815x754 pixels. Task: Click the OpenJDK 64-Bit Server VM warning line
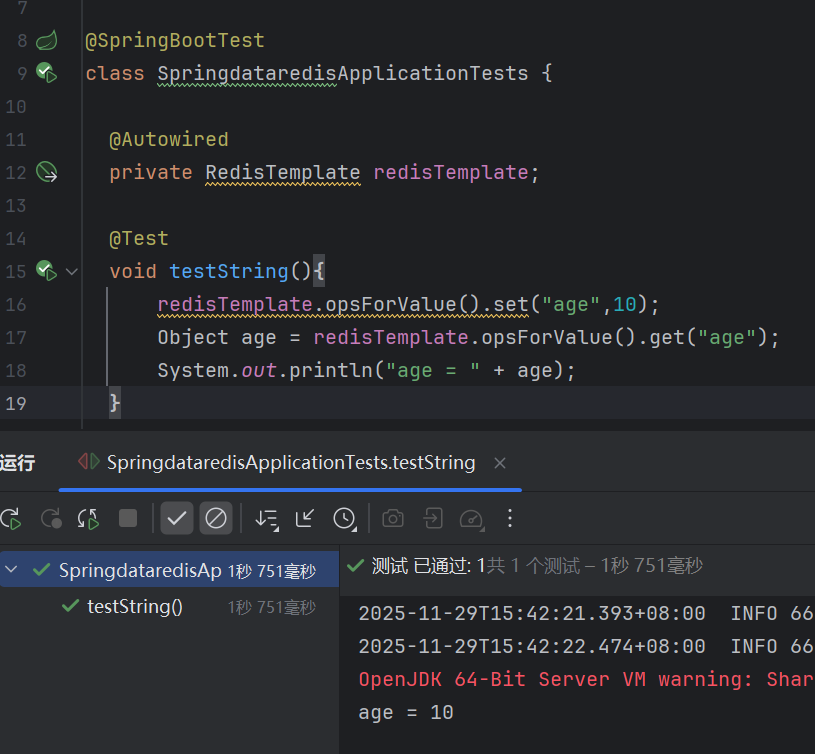(x=586, y=679)
